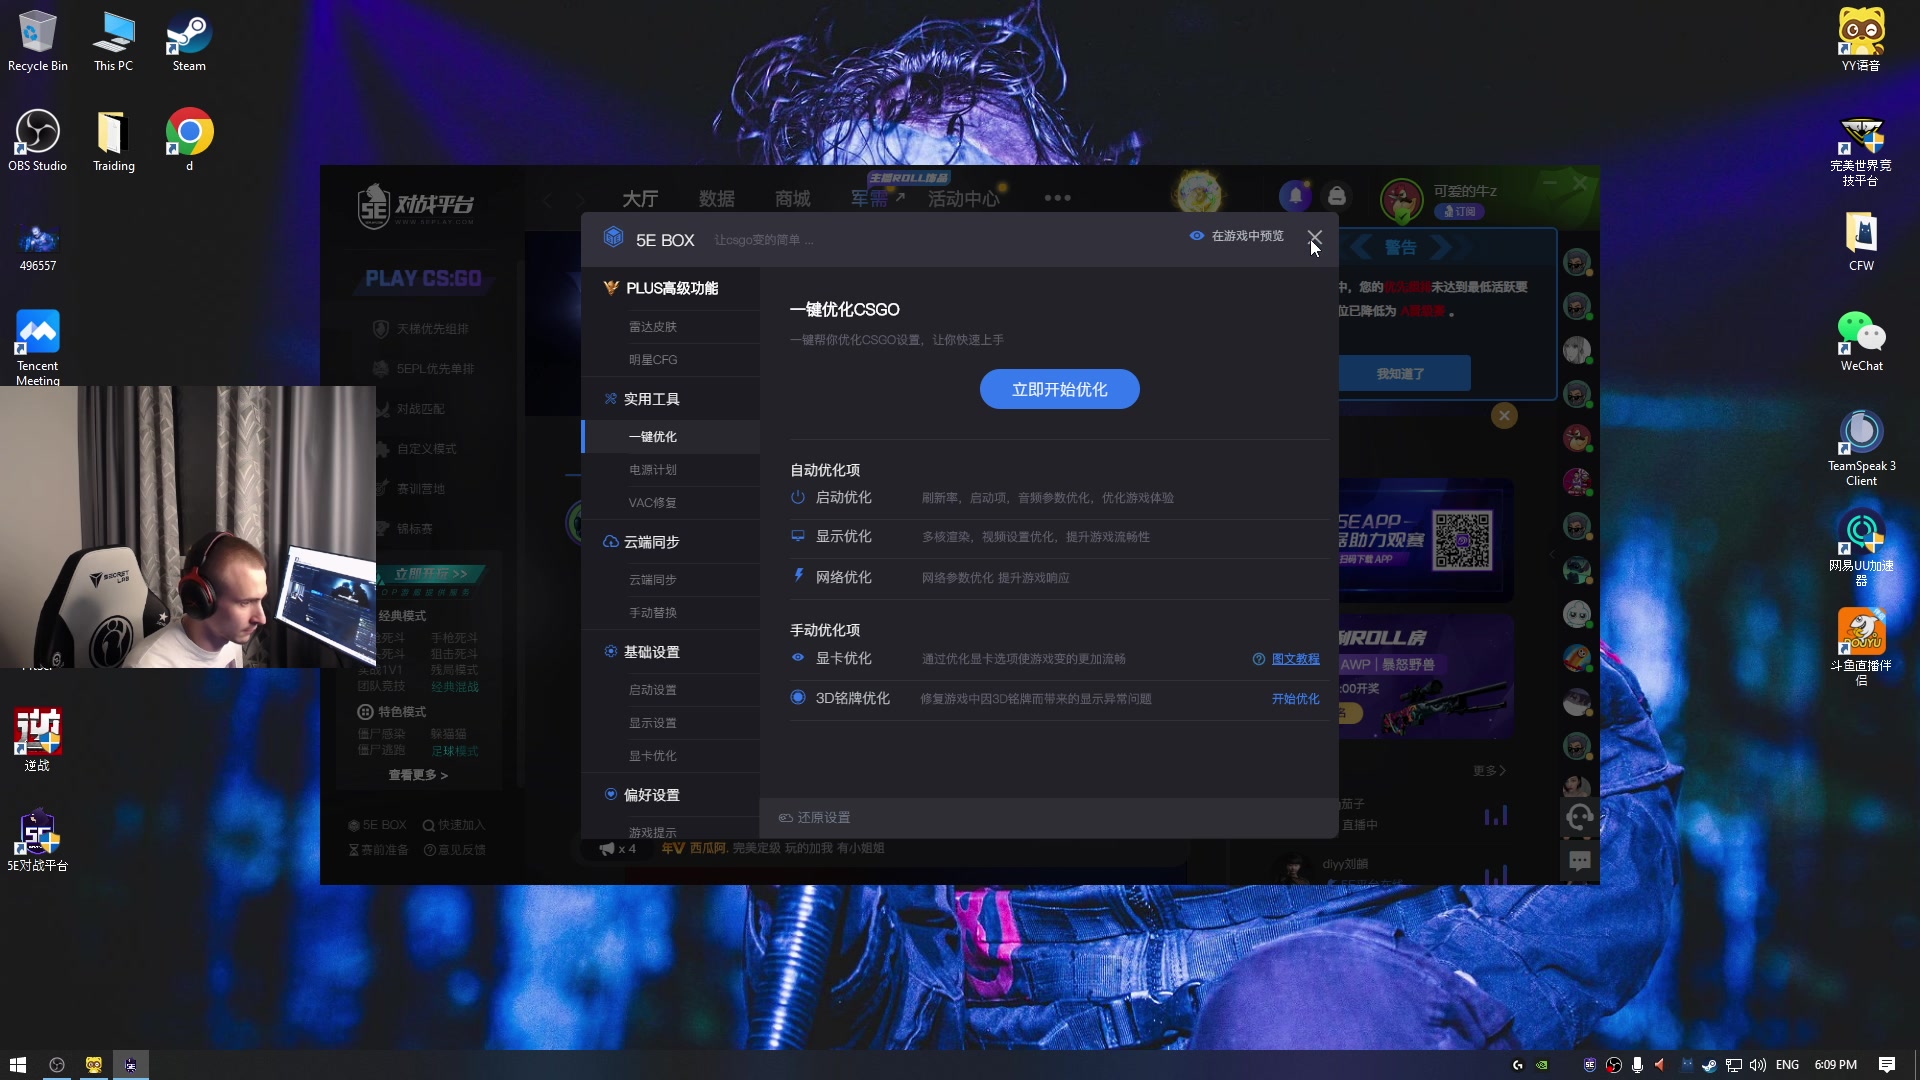Open the taskbar volume icon
Screen dimensions: 1920x1080
point(1757,1065)
